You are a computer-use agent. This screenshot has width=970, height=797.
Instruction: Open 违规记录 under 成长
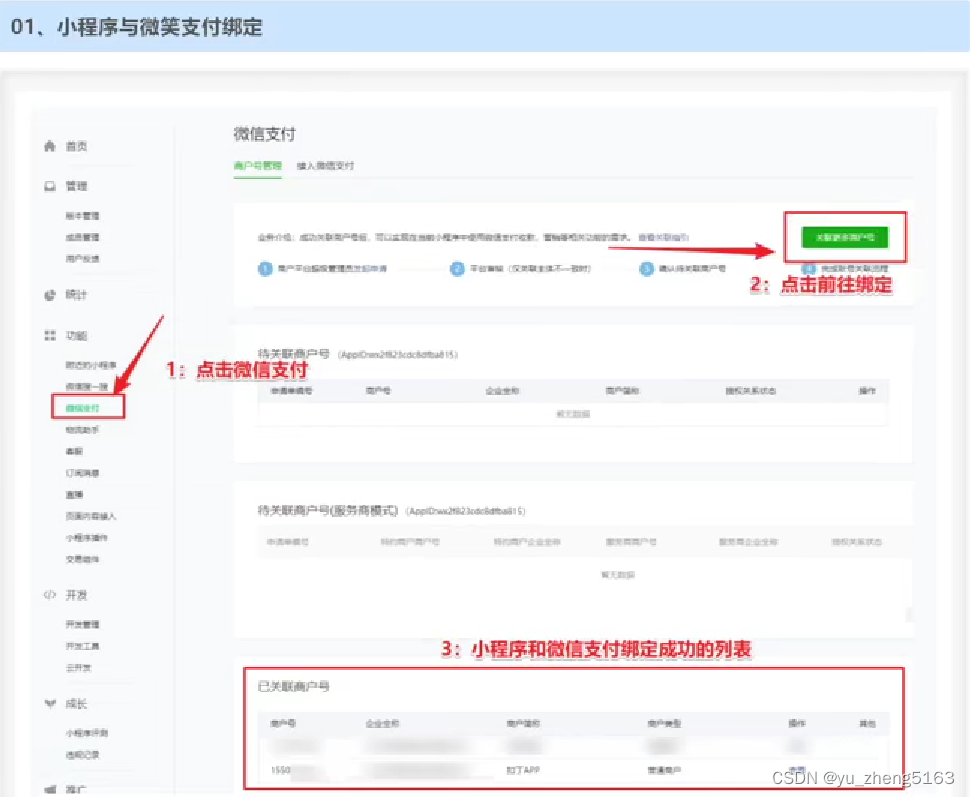pyautogui.click(x=82, y=755)
